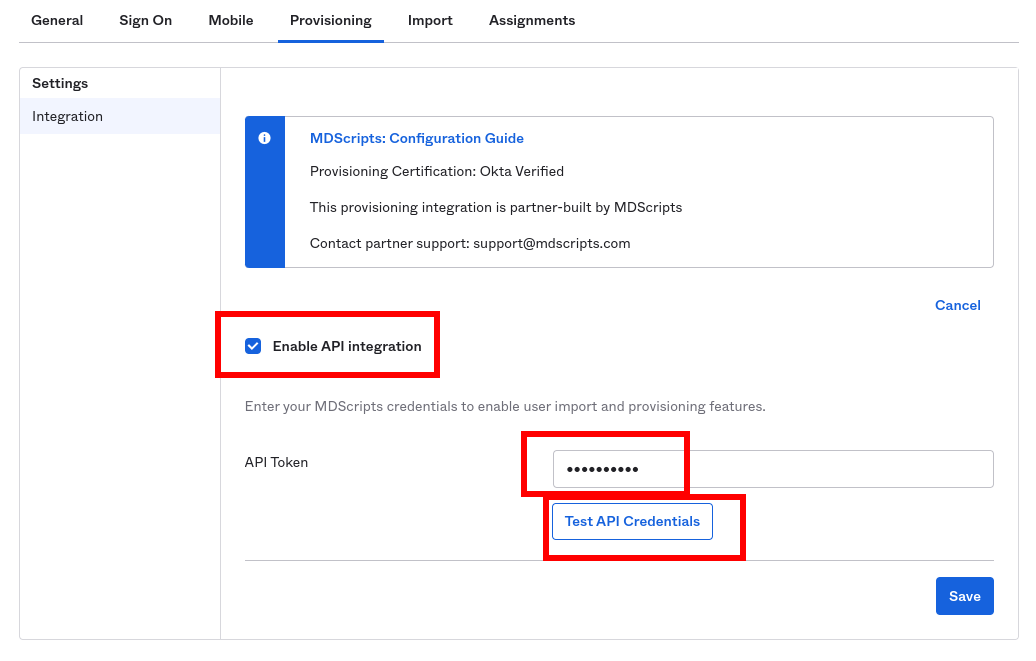1036x661 pixels.
Task: Click the Settings sidebar heading
Action: (x=60, y=83)
